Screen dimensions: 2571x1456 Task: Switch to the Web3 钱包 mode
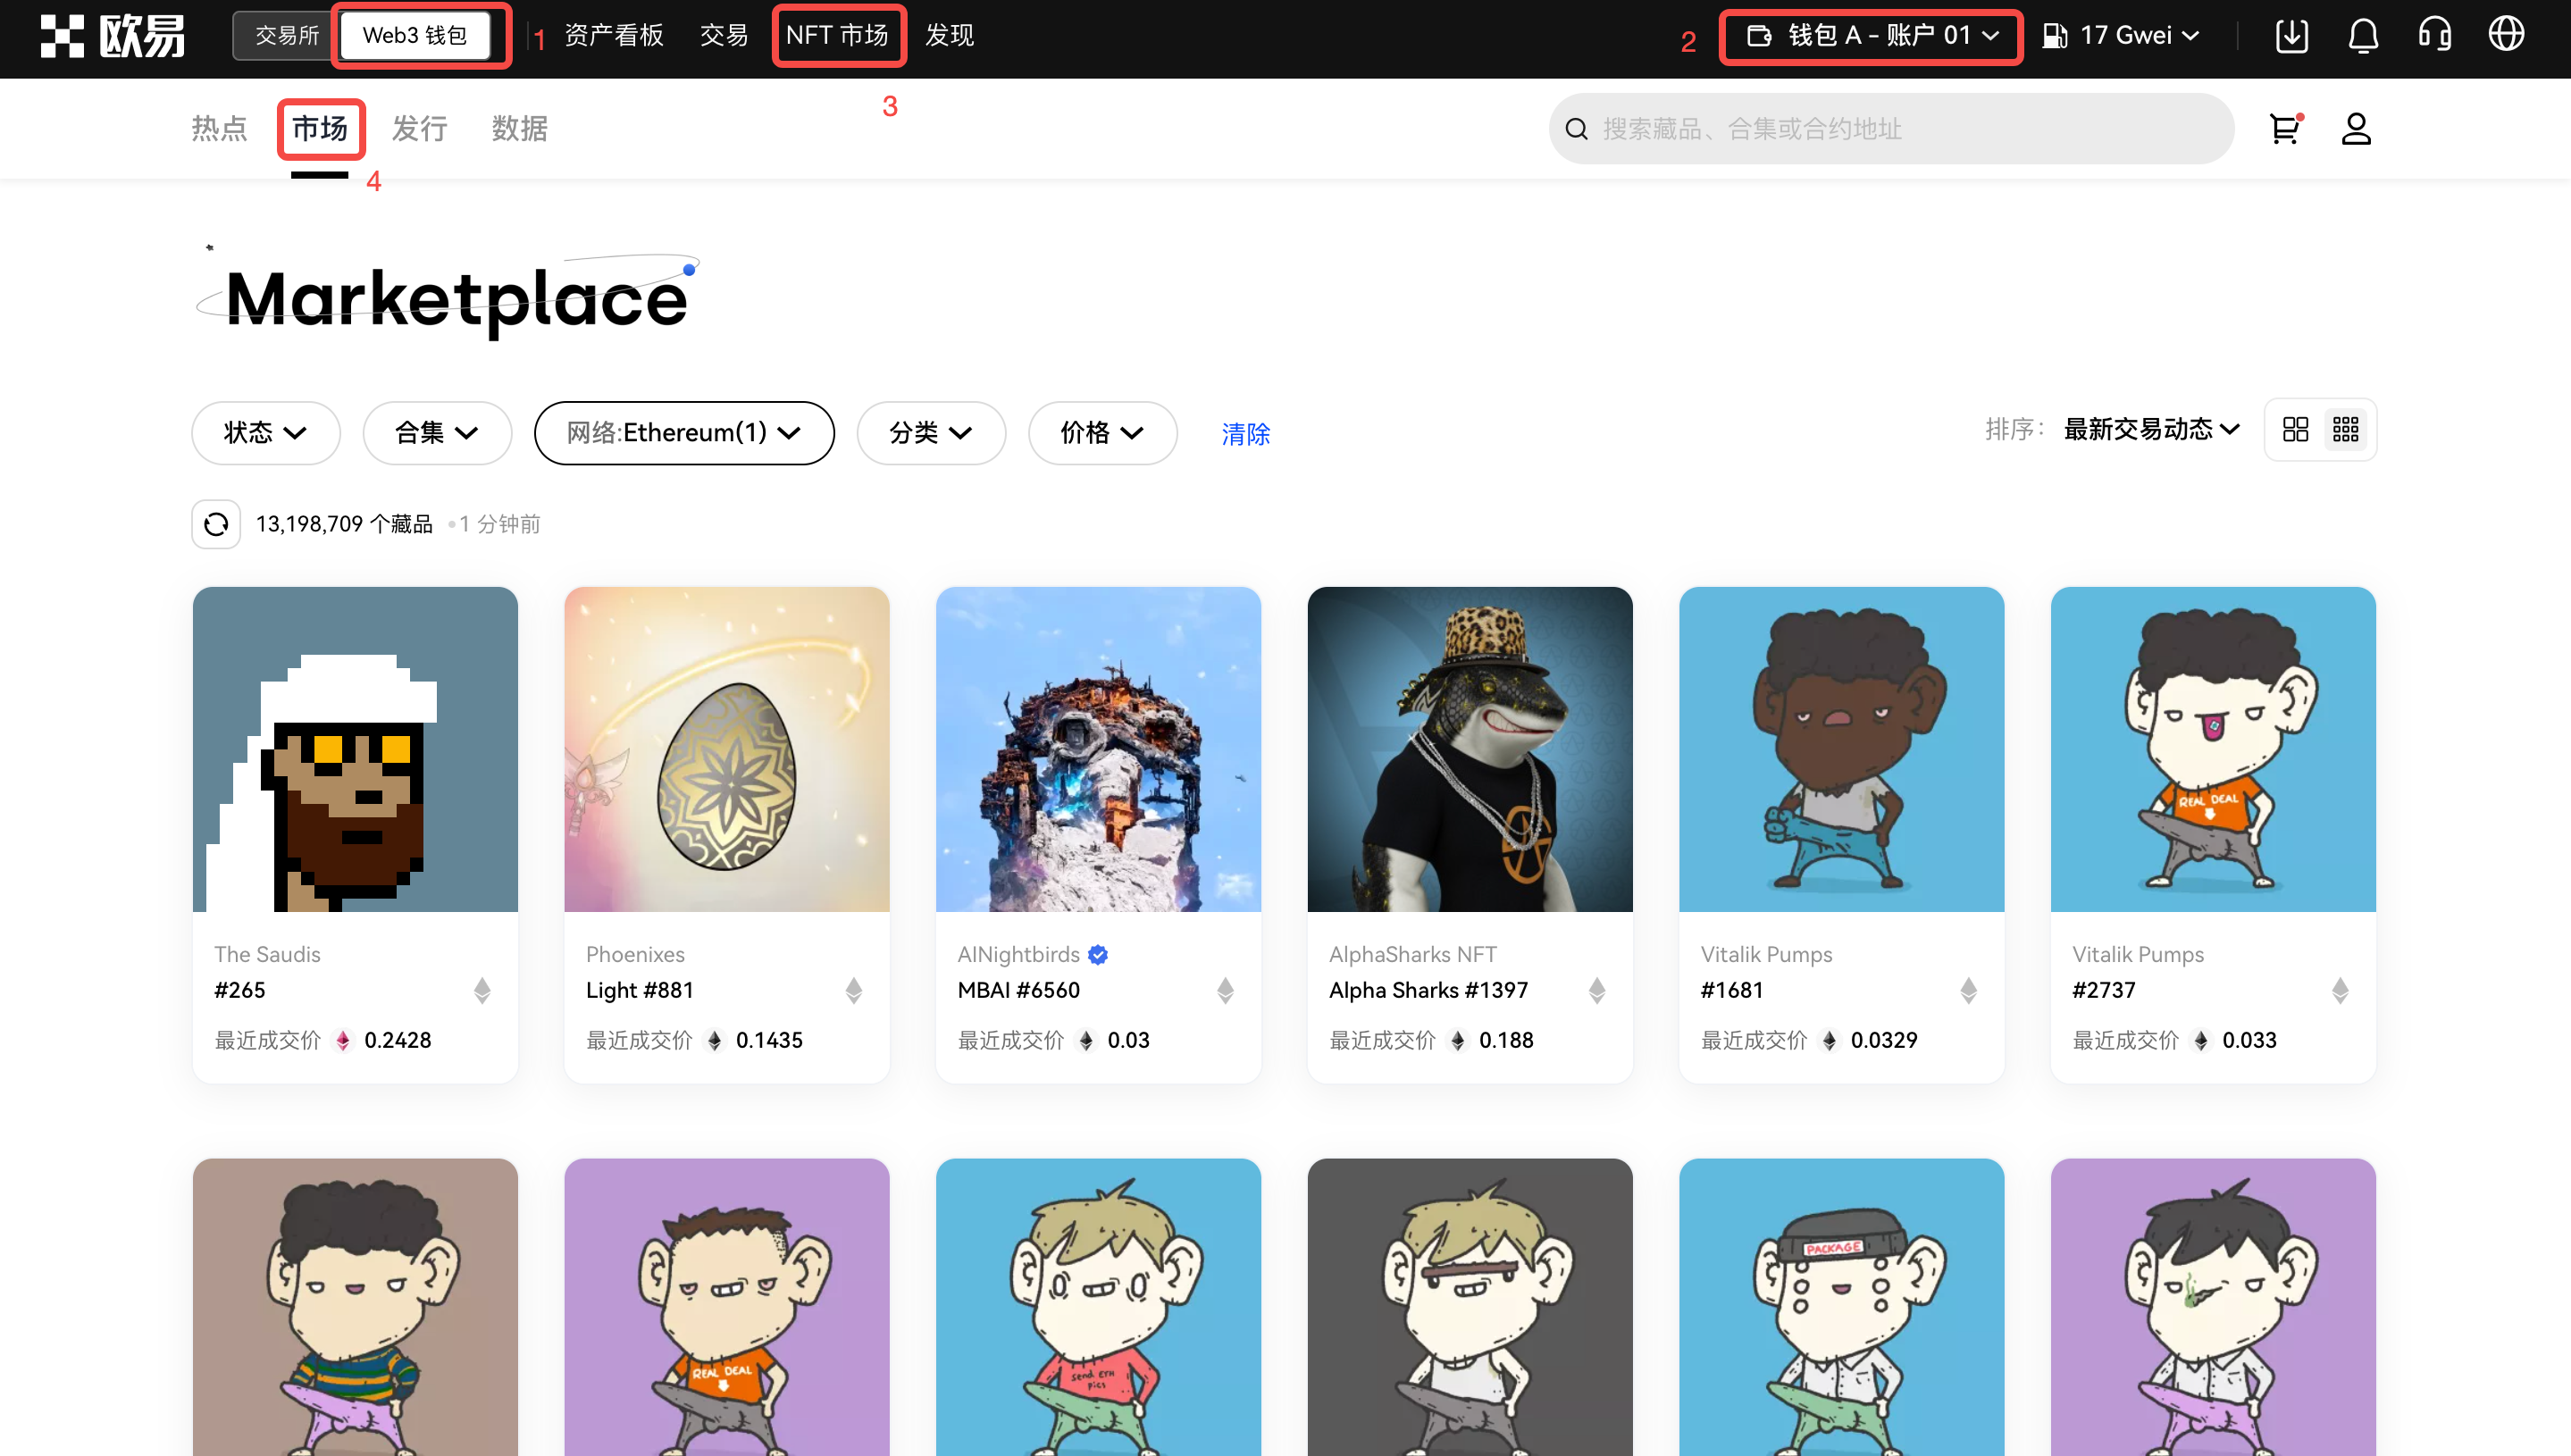[415, 36]
